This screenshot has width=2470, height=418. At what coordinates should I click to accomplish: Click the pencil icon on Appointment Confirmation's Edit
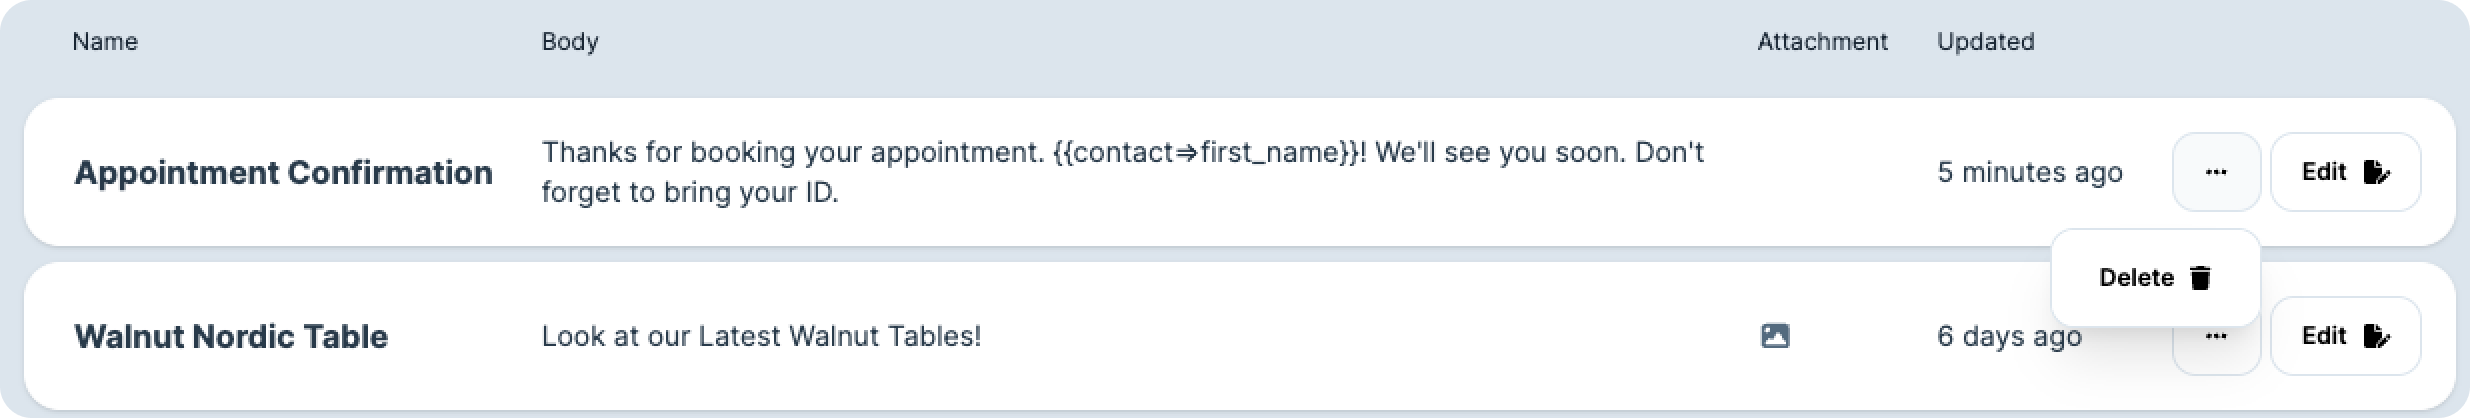2376,172
